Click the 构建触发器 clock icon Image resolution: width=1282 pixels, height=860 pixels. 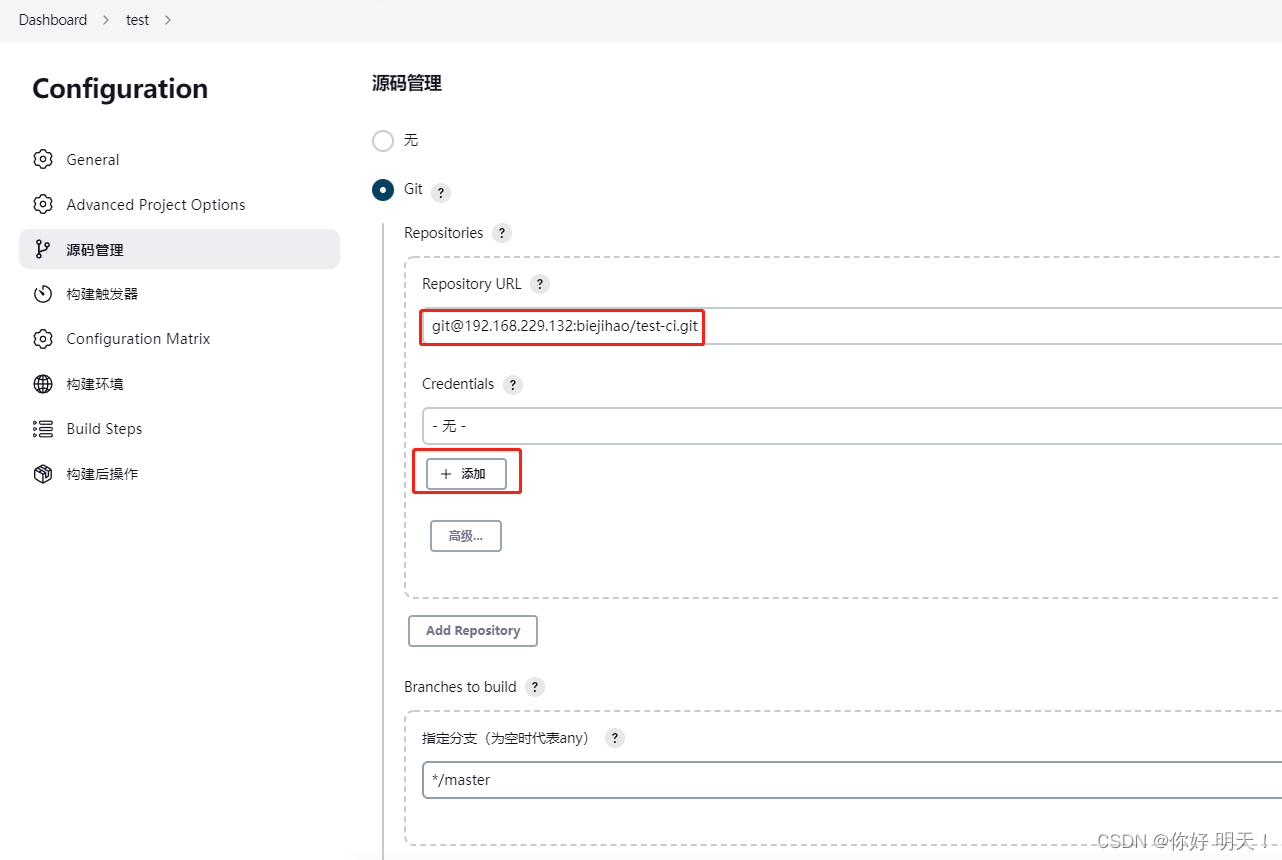[43, 294]
